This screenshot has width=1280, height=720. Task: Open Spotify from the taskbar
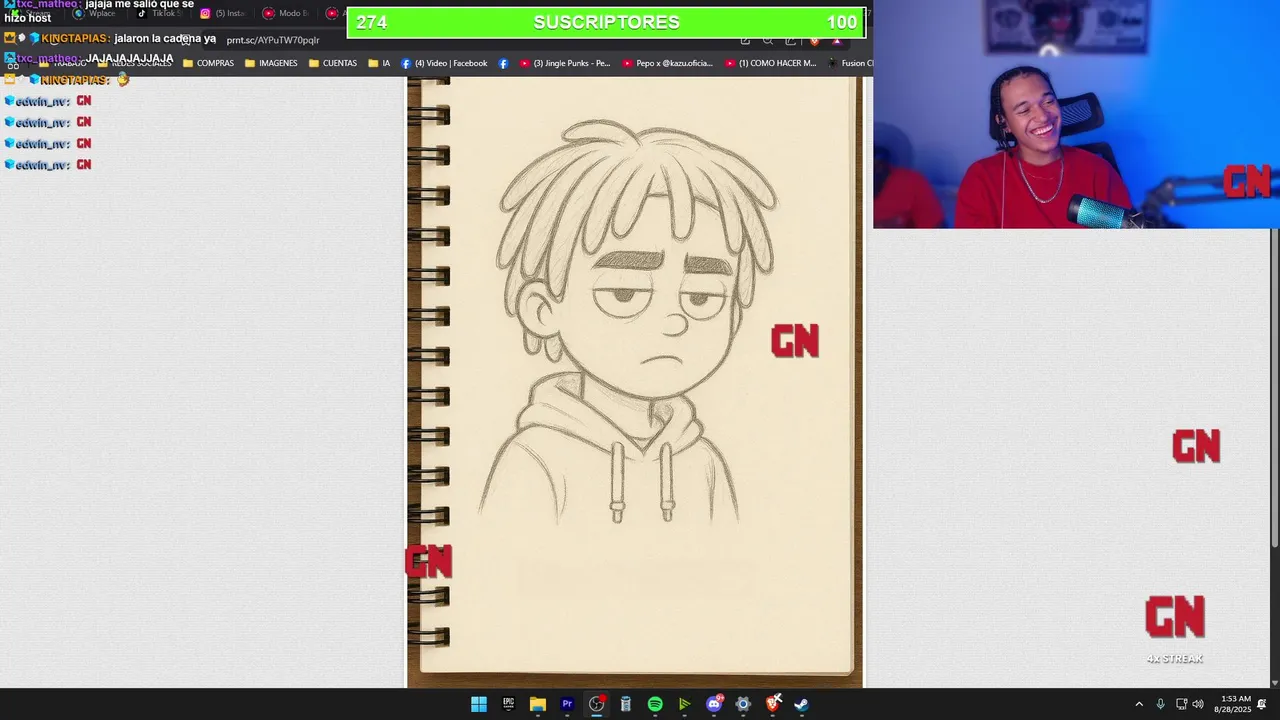[x=655, y=704]
